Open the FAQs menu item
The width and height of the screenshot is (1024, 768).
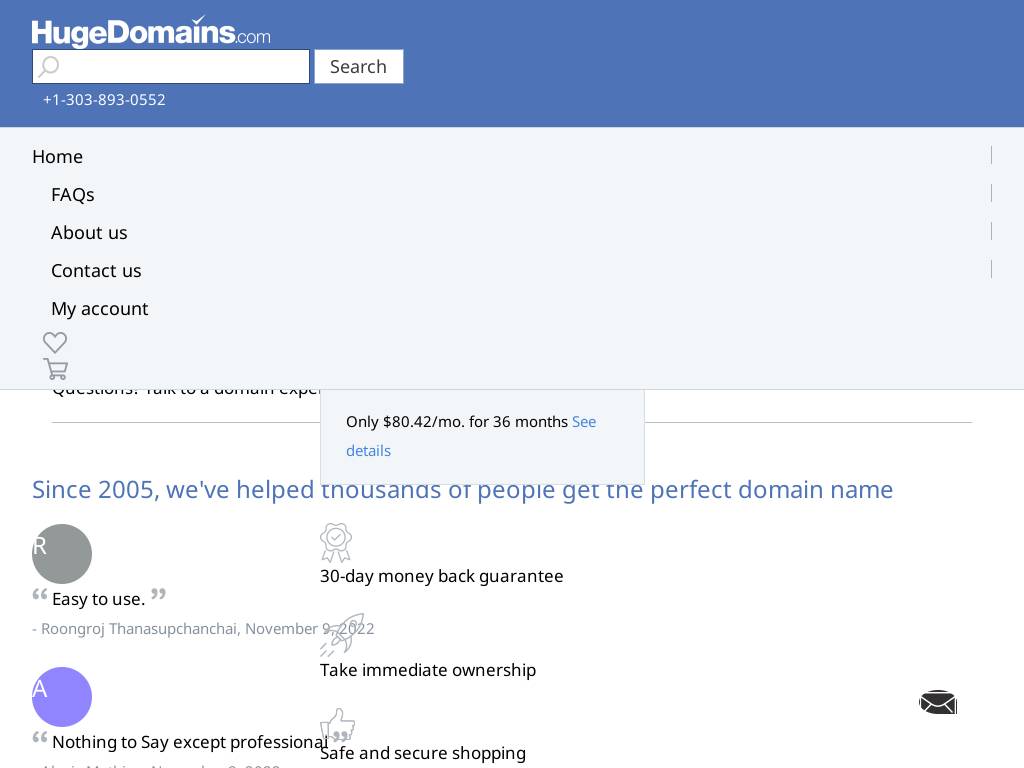click(x=73, y=195)
